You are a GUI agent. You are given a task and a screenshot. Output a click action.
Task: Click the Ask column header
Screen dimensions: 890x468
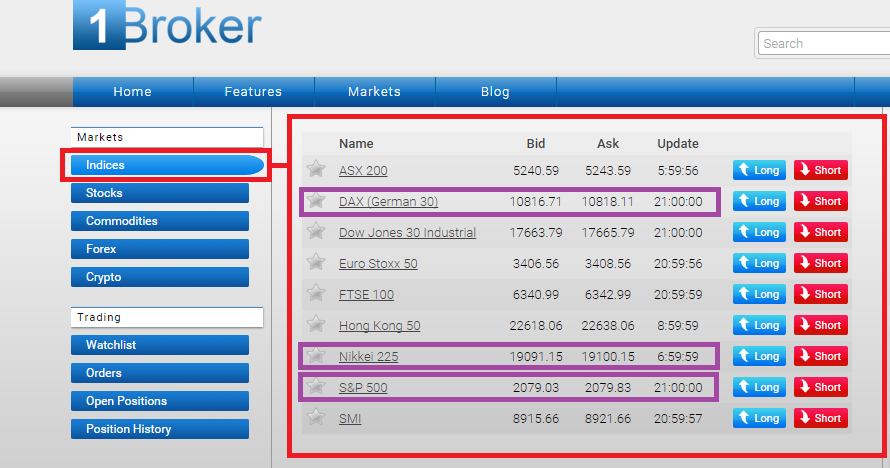(608, 144)
